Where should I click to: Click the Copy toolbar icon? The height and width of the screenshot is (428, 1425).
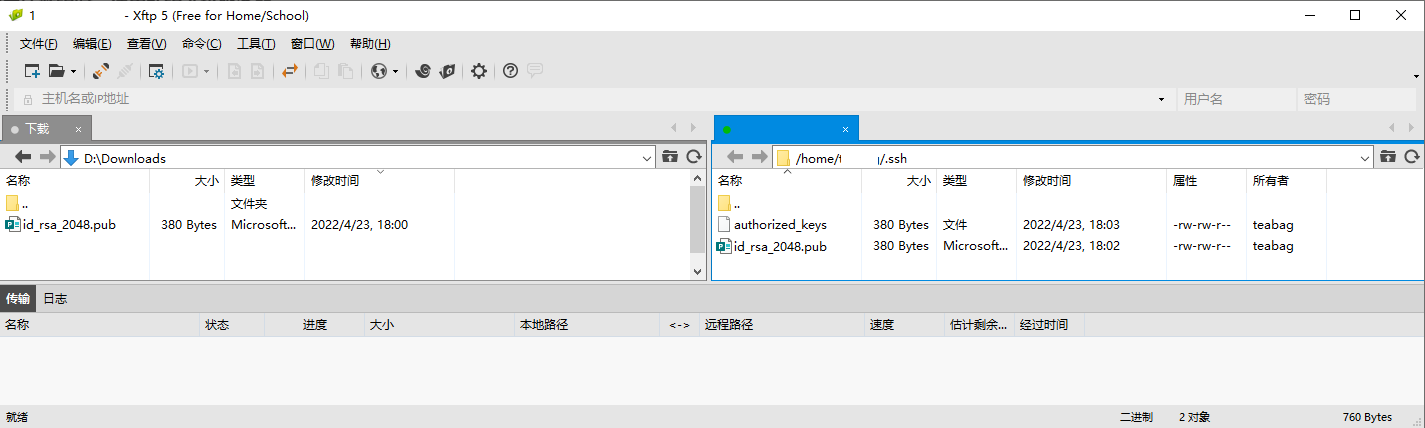click(321, 71)
